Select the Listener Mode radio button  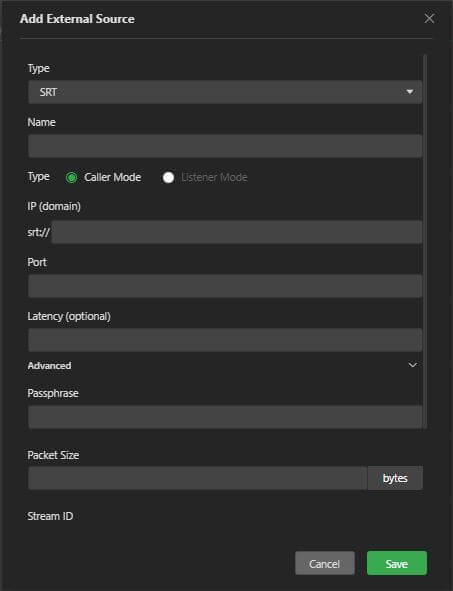168,177
